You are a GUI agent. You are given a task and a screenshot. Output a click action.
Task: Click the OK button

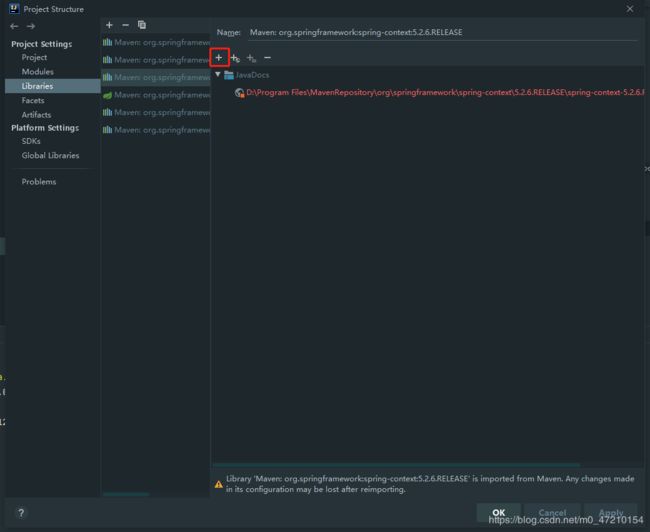pyautogui.click(x=498, y=513)
